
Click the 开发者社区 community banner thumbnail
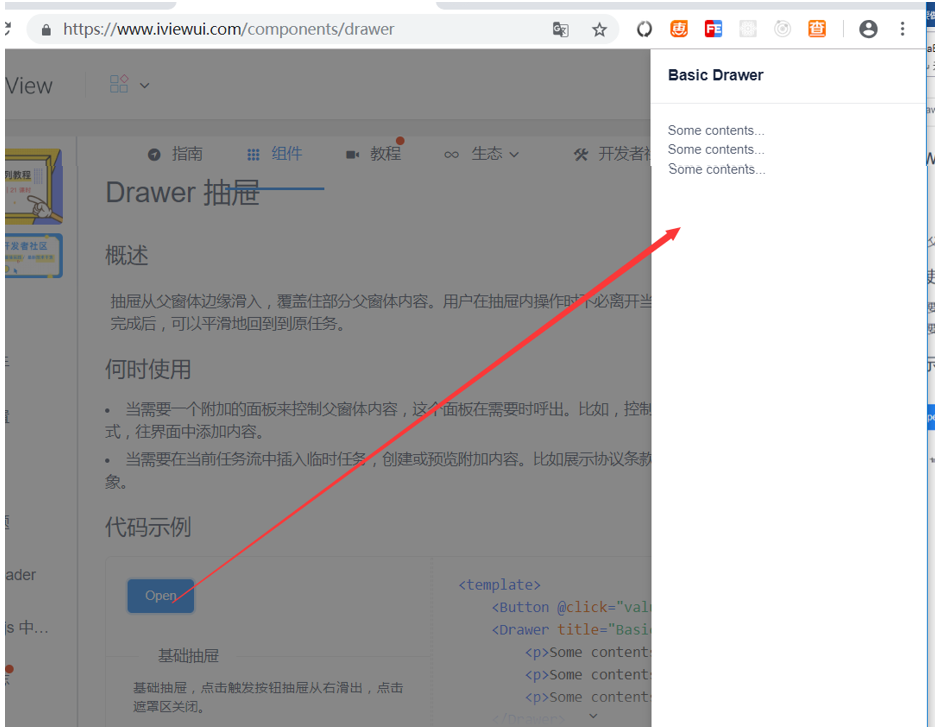[33, 256]
